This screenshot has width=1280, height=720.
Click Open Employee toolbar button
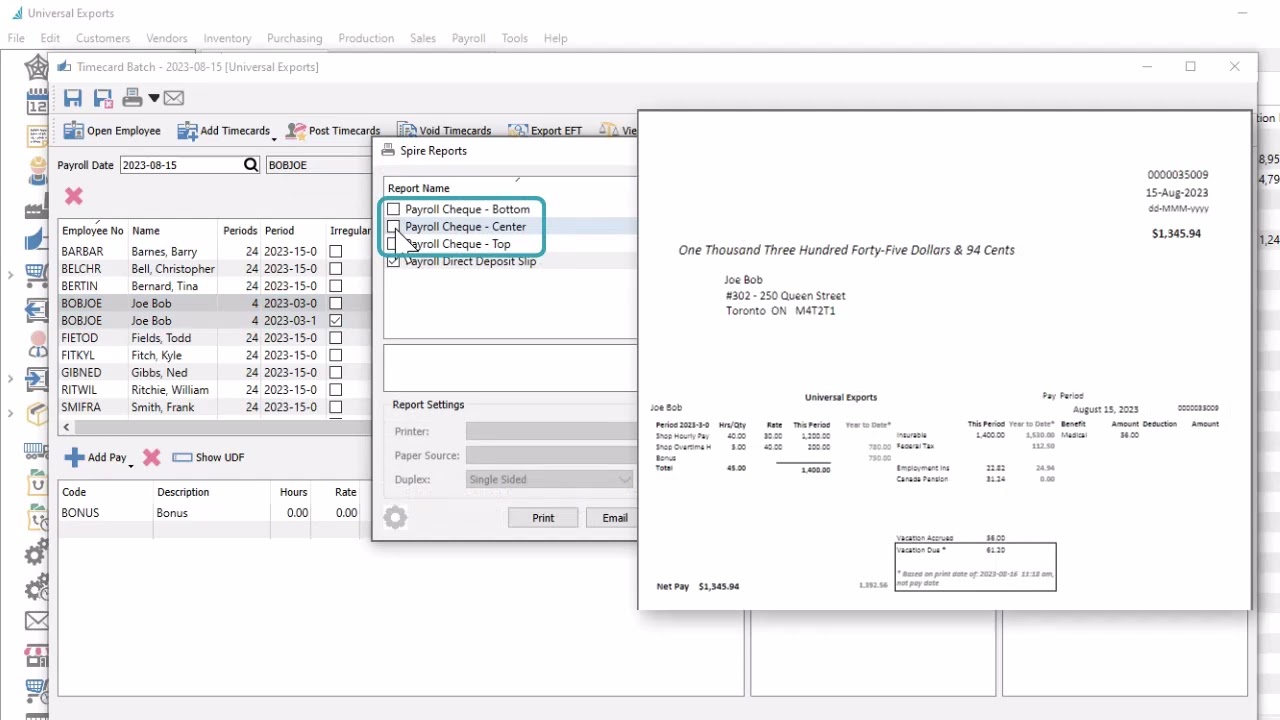[x=112, y=131]
